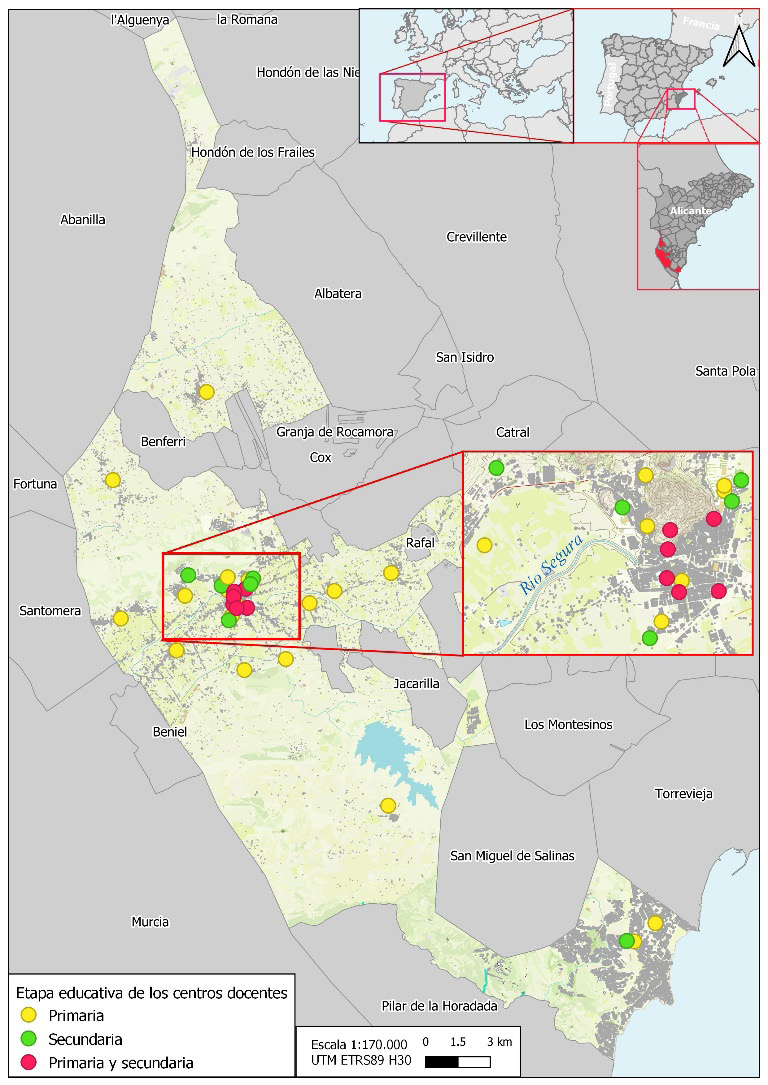Viewport: 768px width, 1085px height.
Task: Click the red Primaria y secundaria legend circle
Action: point(28,1062)
